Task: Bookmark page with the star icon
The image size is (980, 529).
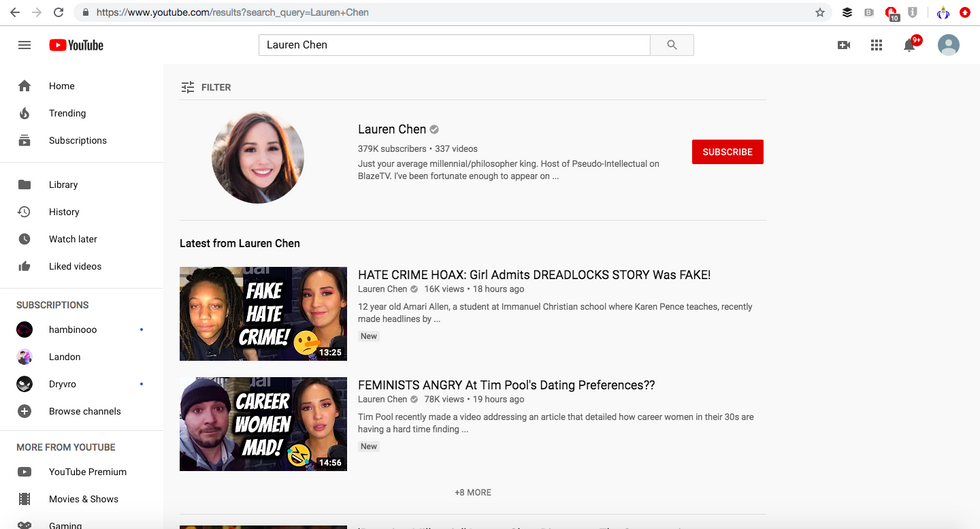Action: (x=820, y=13)
